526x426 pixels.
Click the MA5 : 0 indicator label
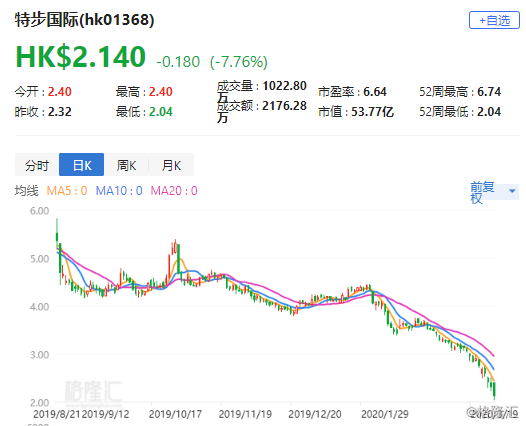[67, 191]
